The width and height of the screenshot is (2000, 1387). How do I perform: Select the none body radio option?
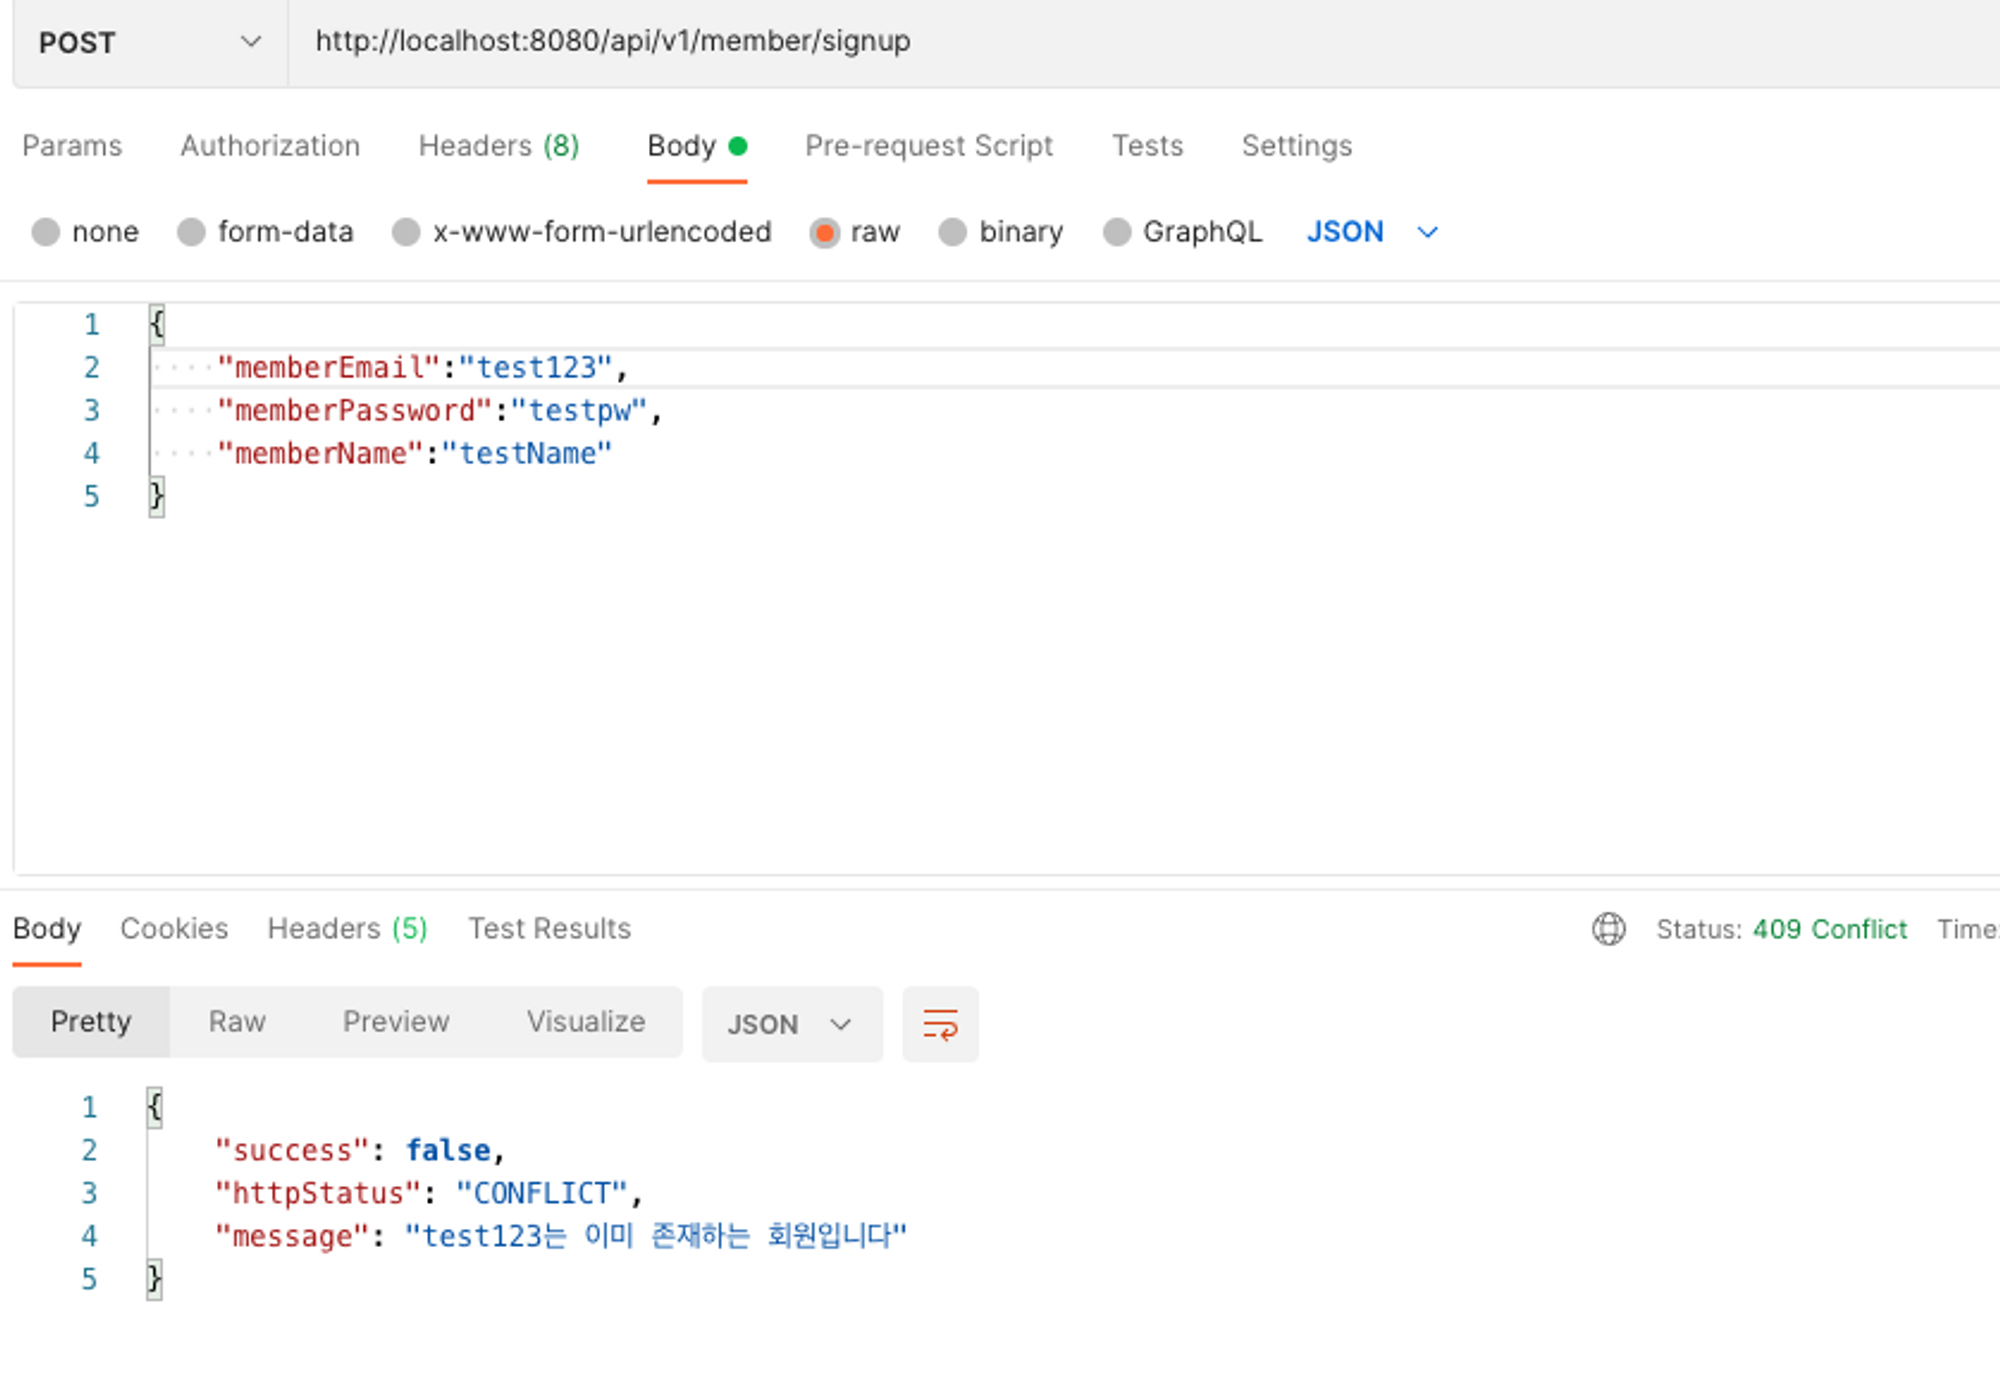(46, 232)
